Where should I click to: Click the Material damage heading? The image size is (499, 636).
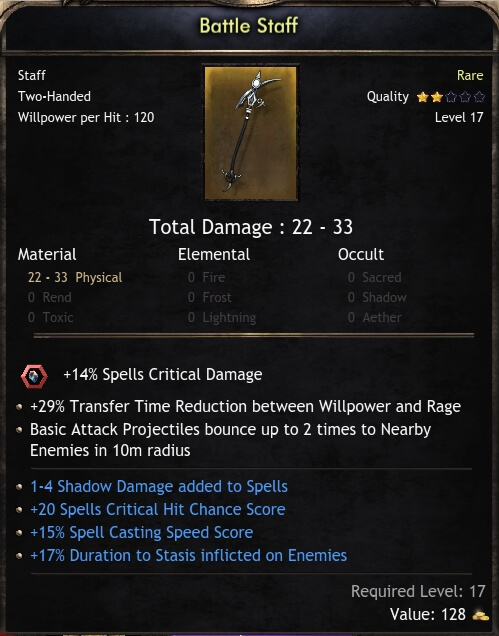[x=47, y=254]
